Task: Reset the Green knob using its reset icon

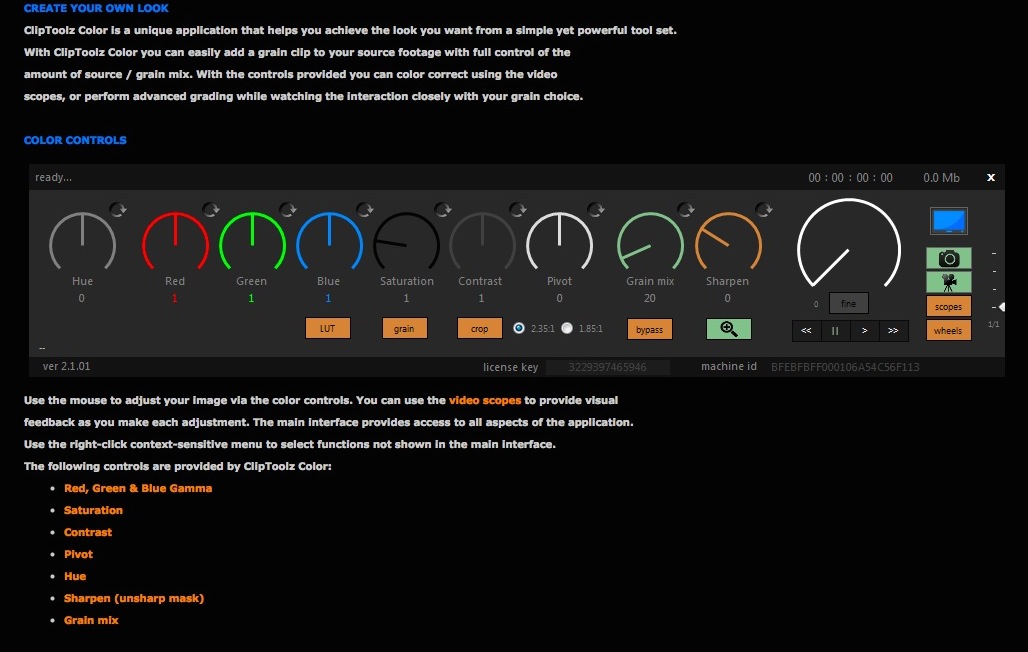Action: click(288, 209)
